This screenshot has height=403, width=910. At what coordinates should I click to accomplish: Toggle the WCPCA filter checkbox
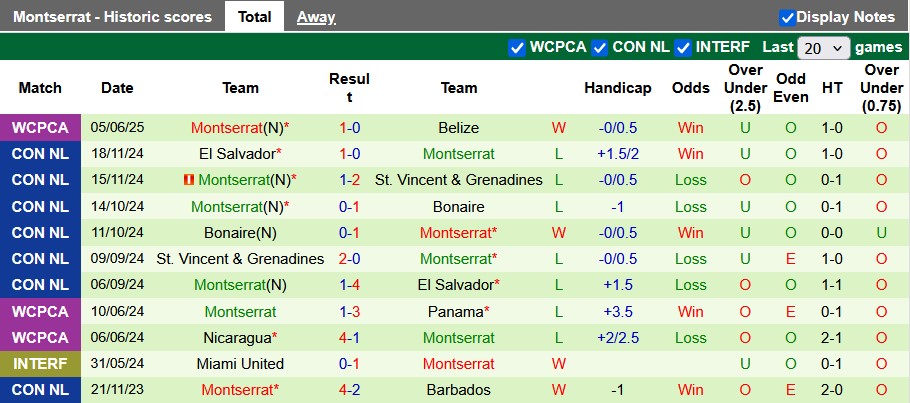(517, 47)
